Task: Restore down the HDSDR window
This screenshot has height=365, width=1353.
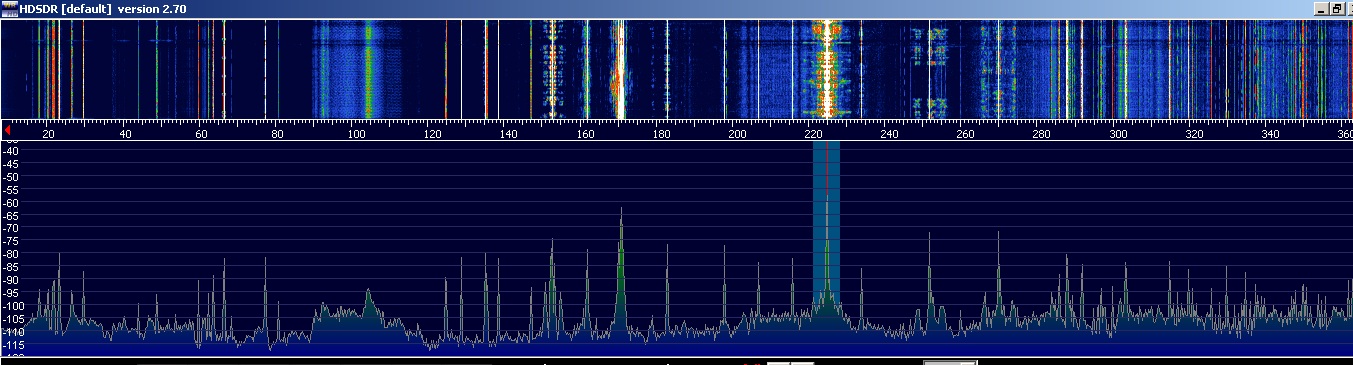Action: 1336,8
